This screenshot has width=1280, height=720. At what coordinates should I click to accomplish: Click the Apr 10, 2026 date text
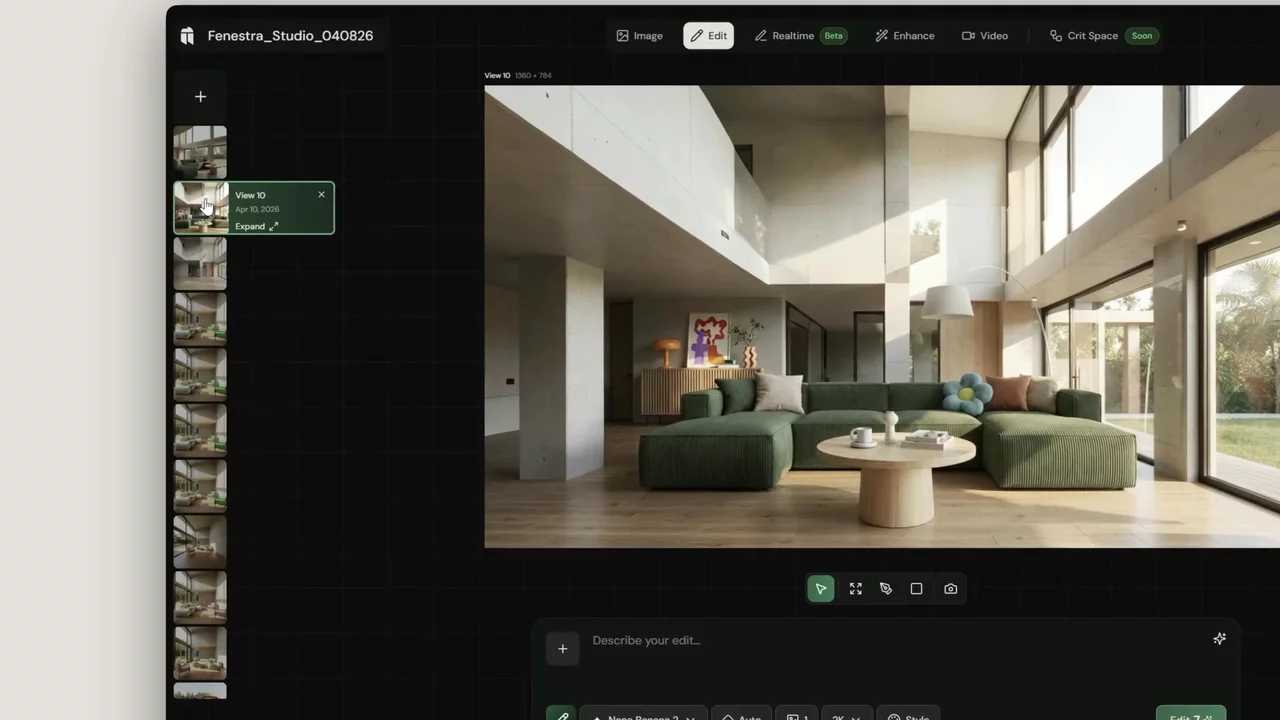coord(257,209)
